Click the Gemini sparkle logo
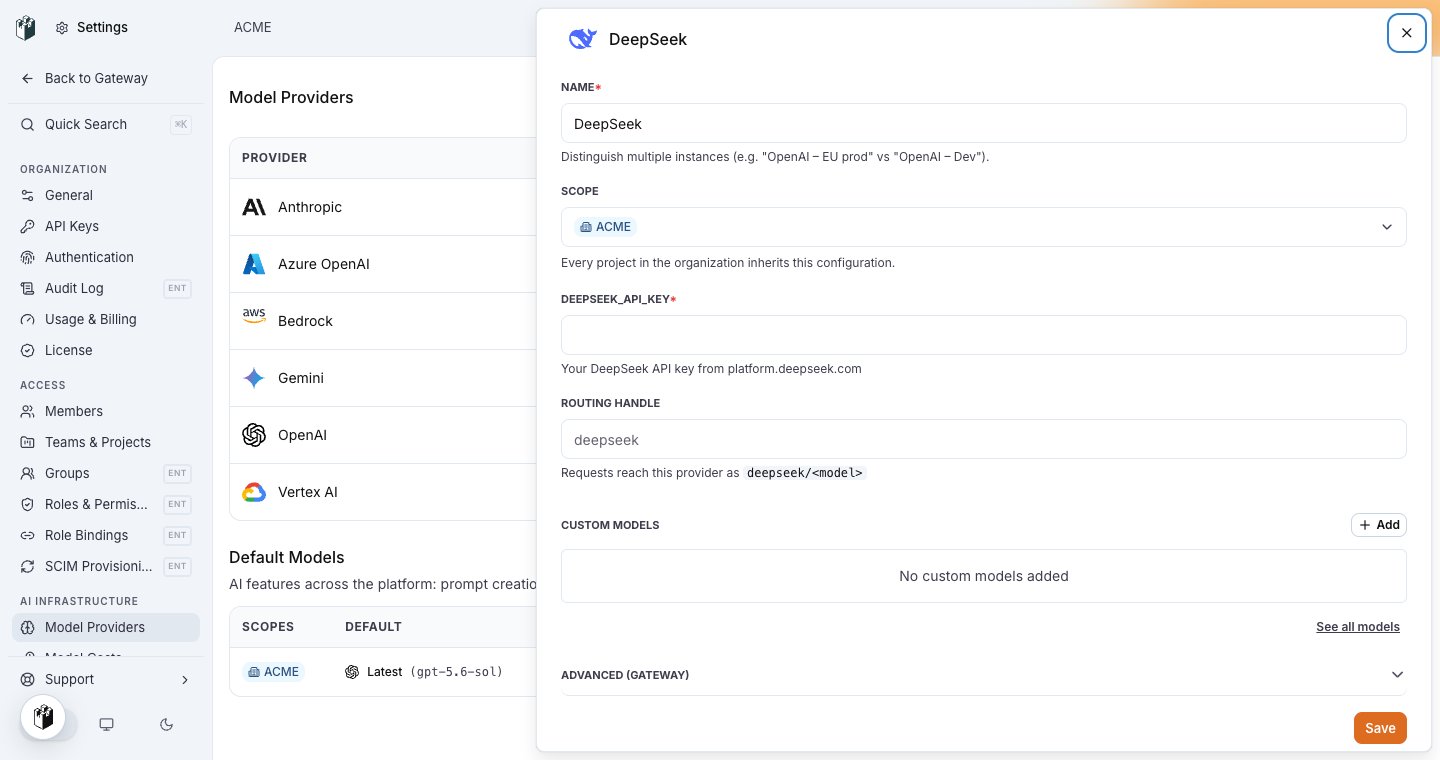The width and height of the screenshot is (1440, 760). coord(254,378)
